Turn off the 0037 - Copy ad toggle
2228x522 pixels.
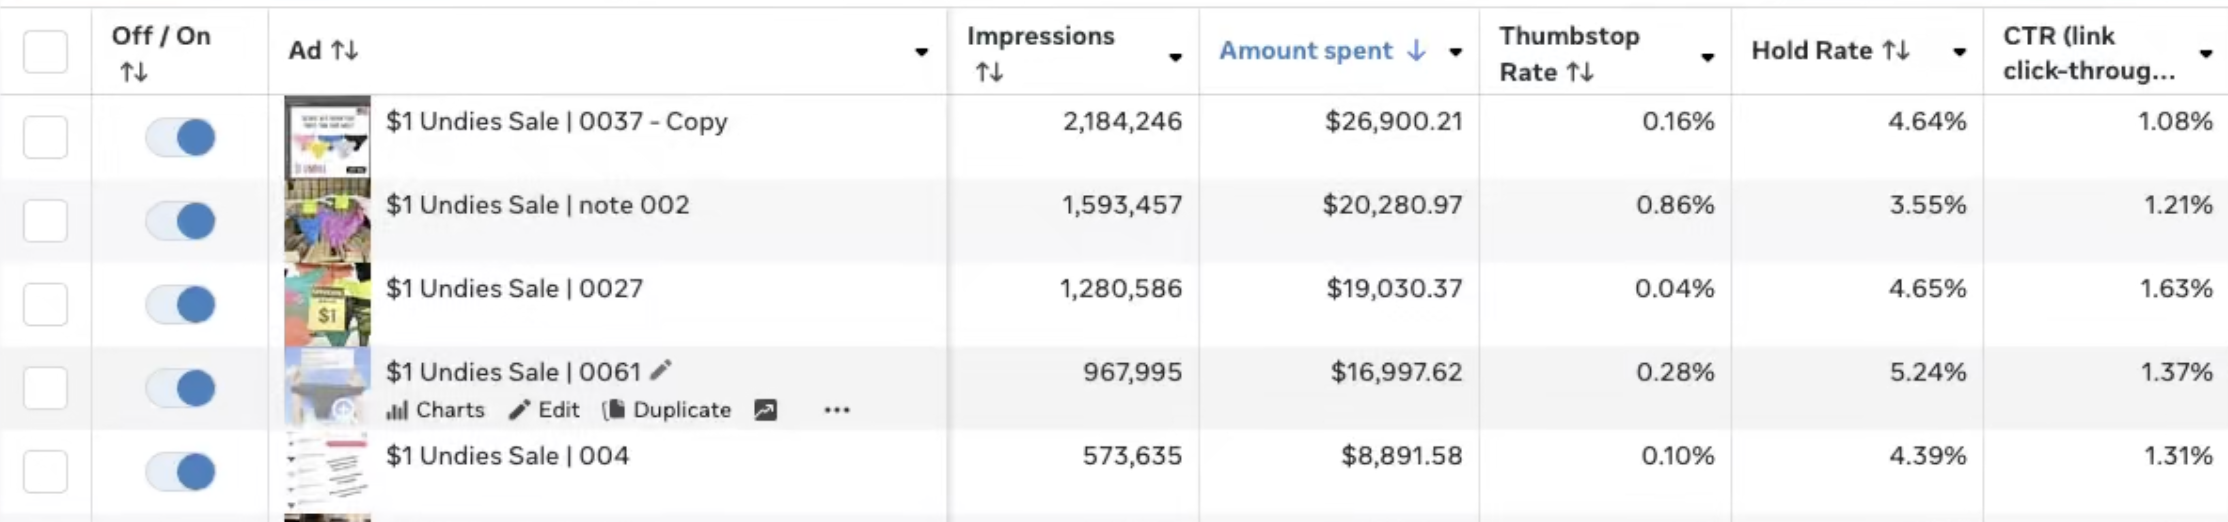(x=181, y=137)
